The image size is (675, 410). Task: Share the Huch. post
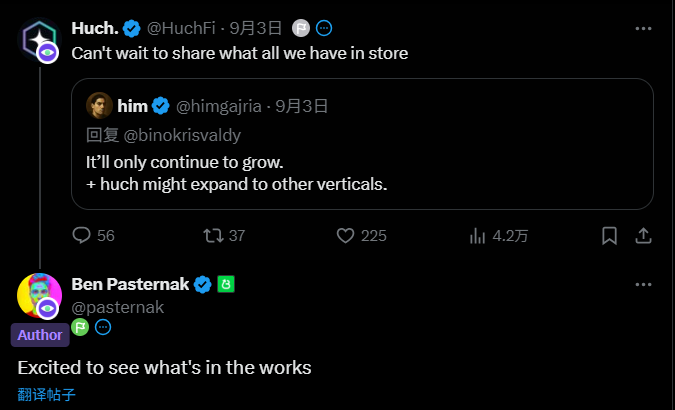(644, 236)
